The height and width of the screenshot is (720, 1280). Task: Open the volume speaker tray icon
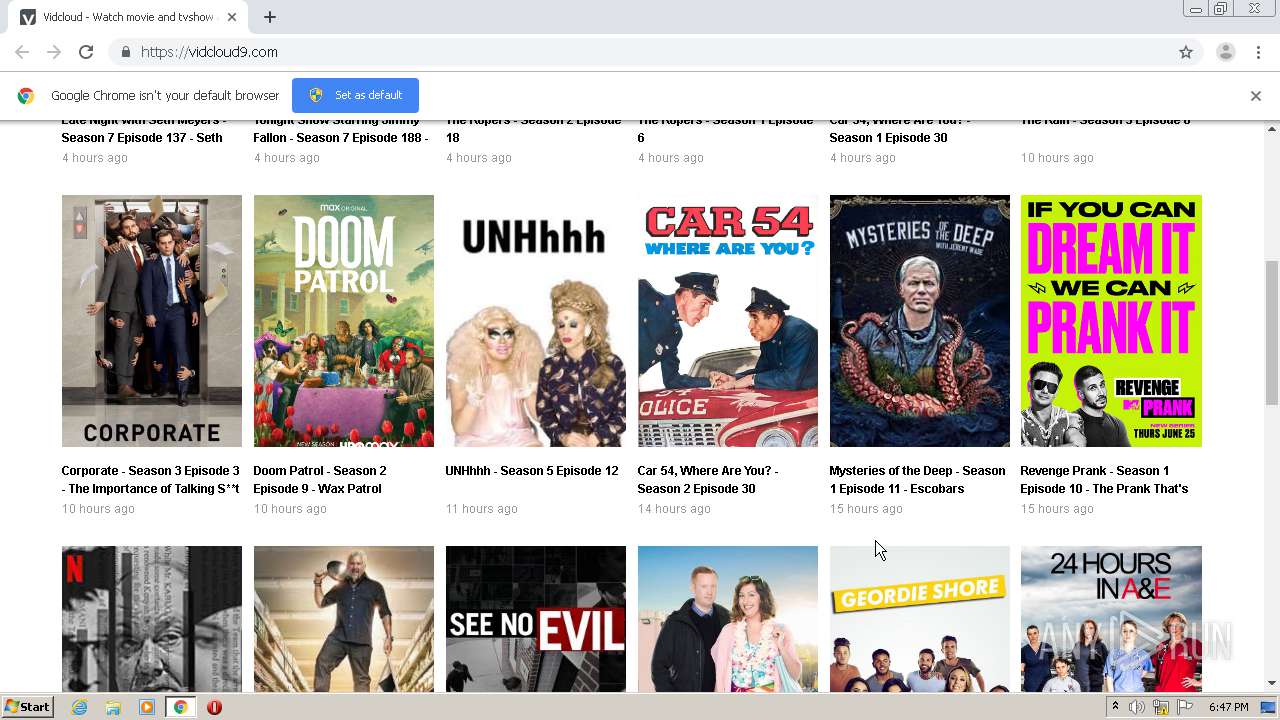coord(1137,707)
